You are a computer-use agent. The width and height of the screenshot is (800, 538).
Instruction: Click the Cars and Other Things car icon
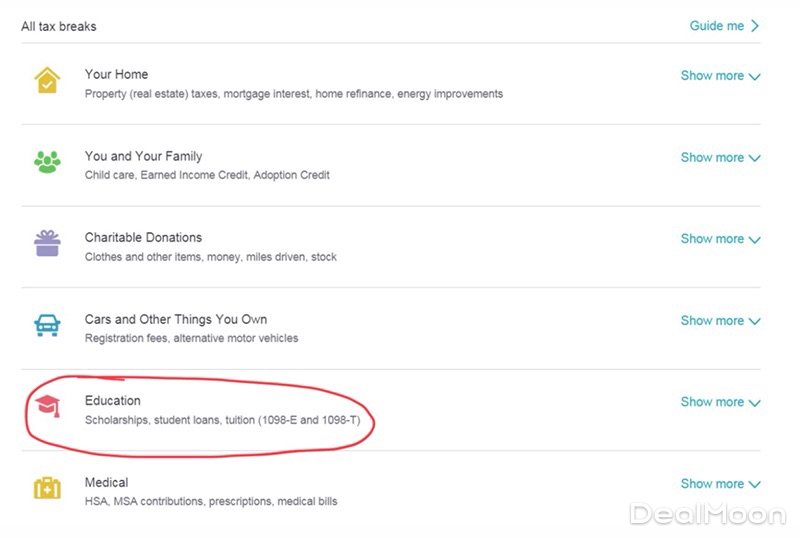[47, 326]
